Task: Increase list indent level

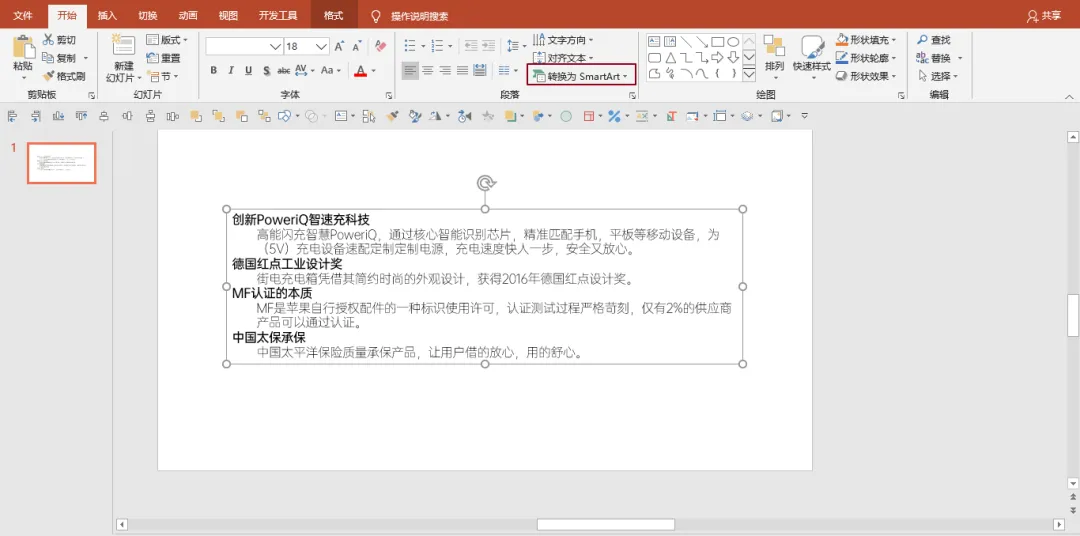Action: pyautogui.click(x=488, y=46)
